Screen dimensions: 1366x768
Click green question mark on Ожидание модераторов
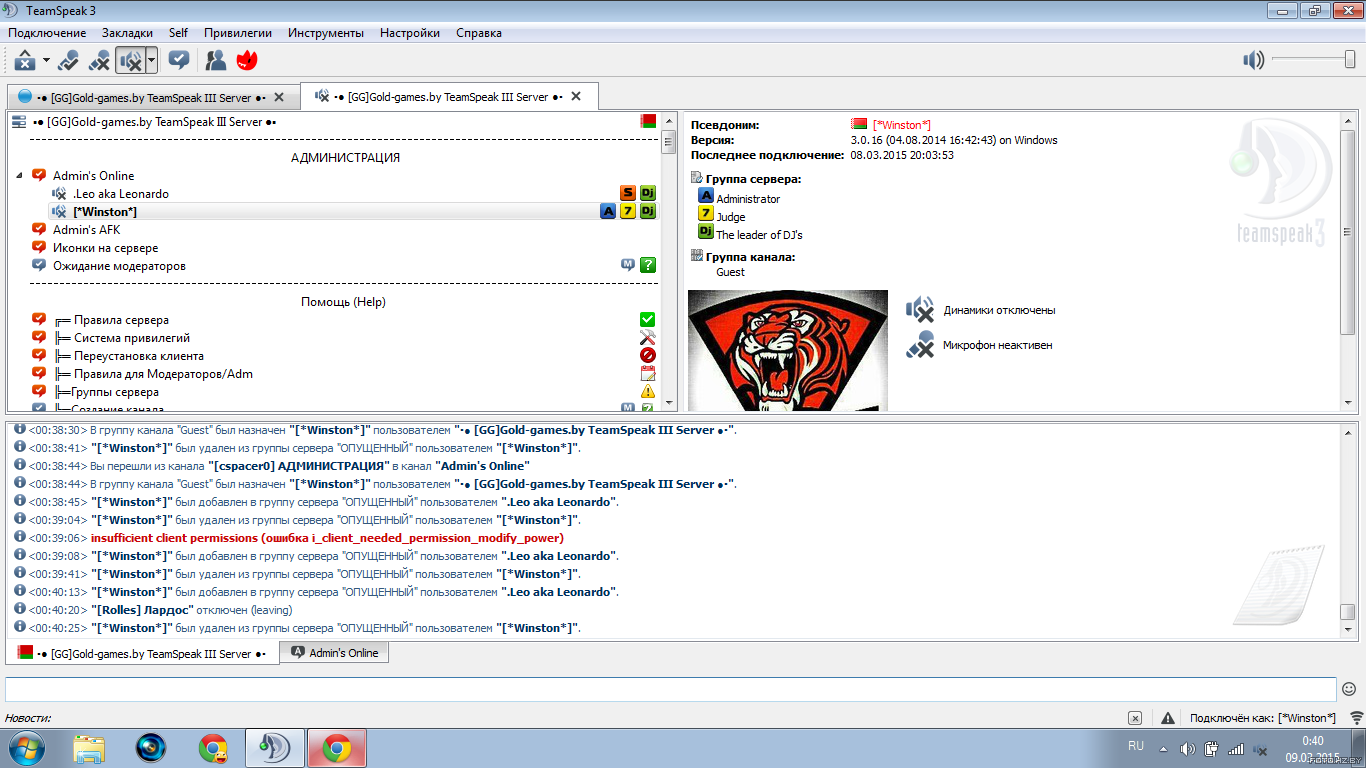(648, 265)
